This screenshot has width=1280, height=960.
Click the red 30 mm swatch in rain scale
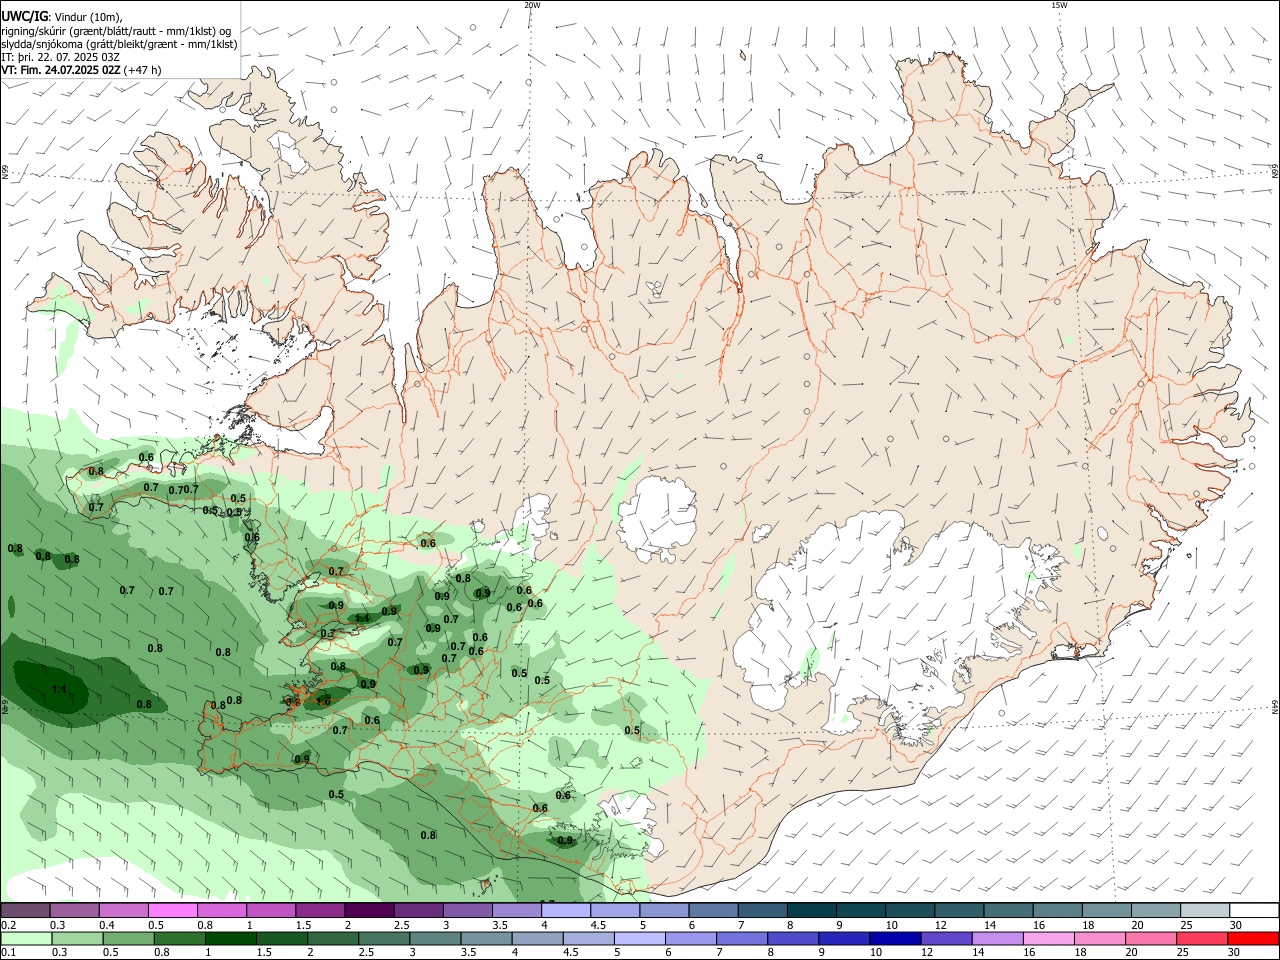[x=1252, y=938]
